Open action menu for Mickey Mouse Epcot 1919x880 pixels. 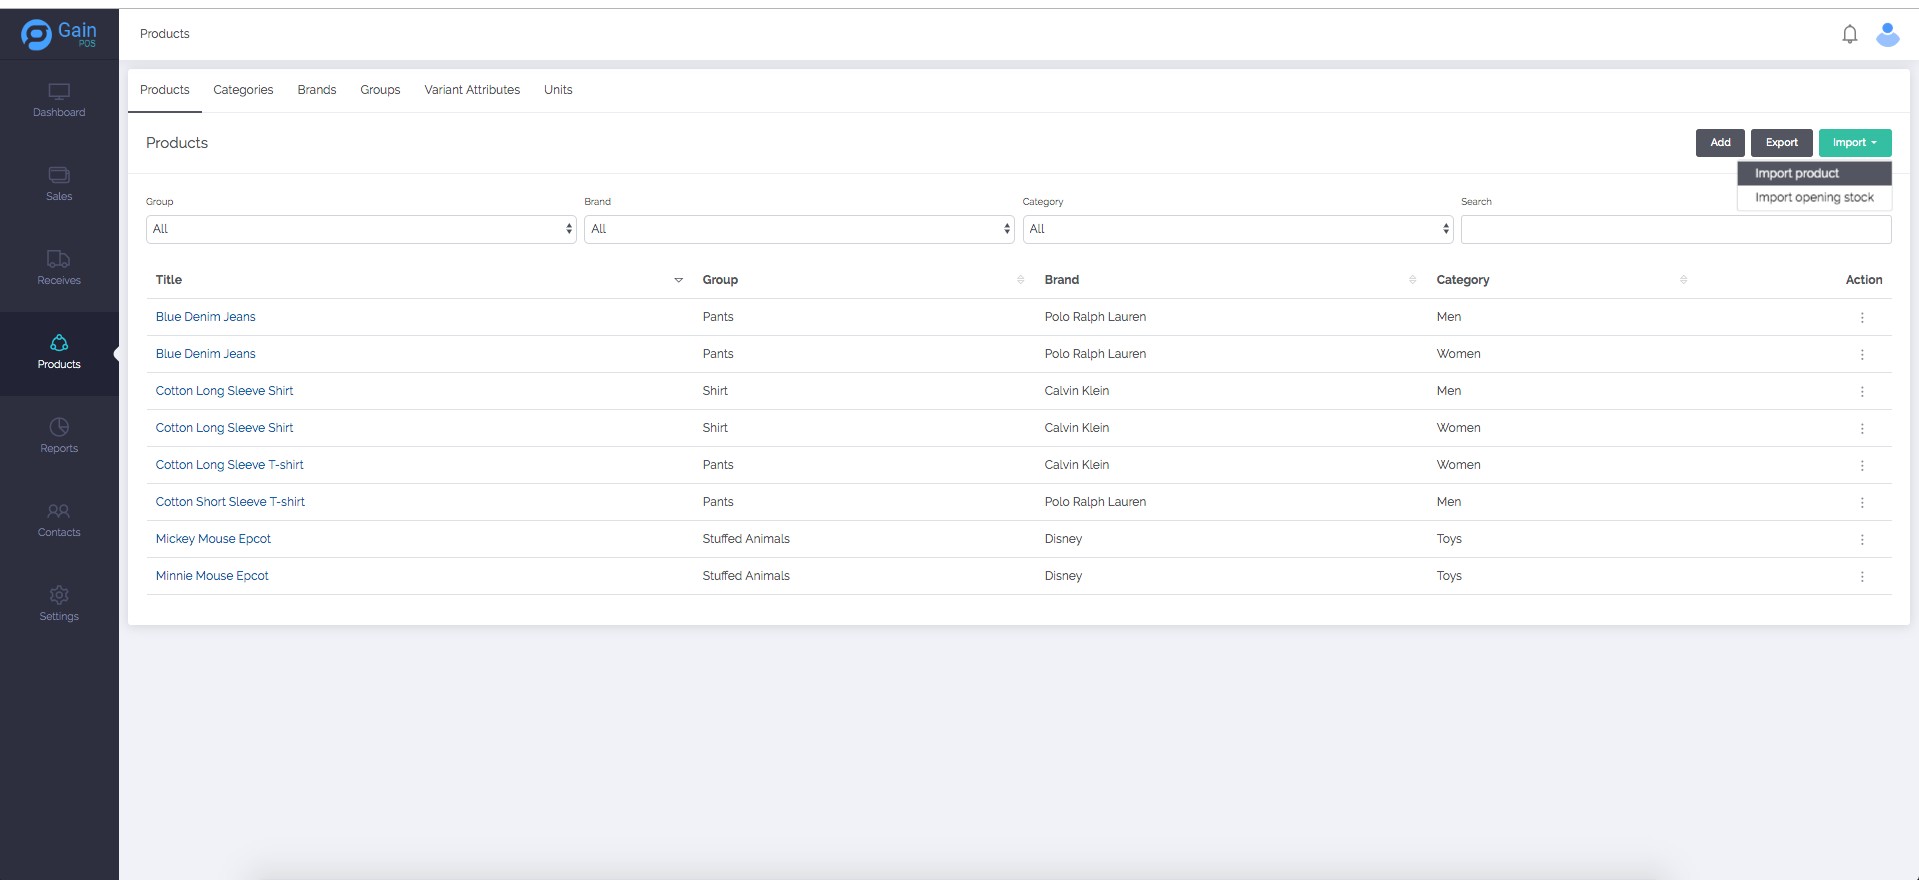click(x=1861, y=540)
